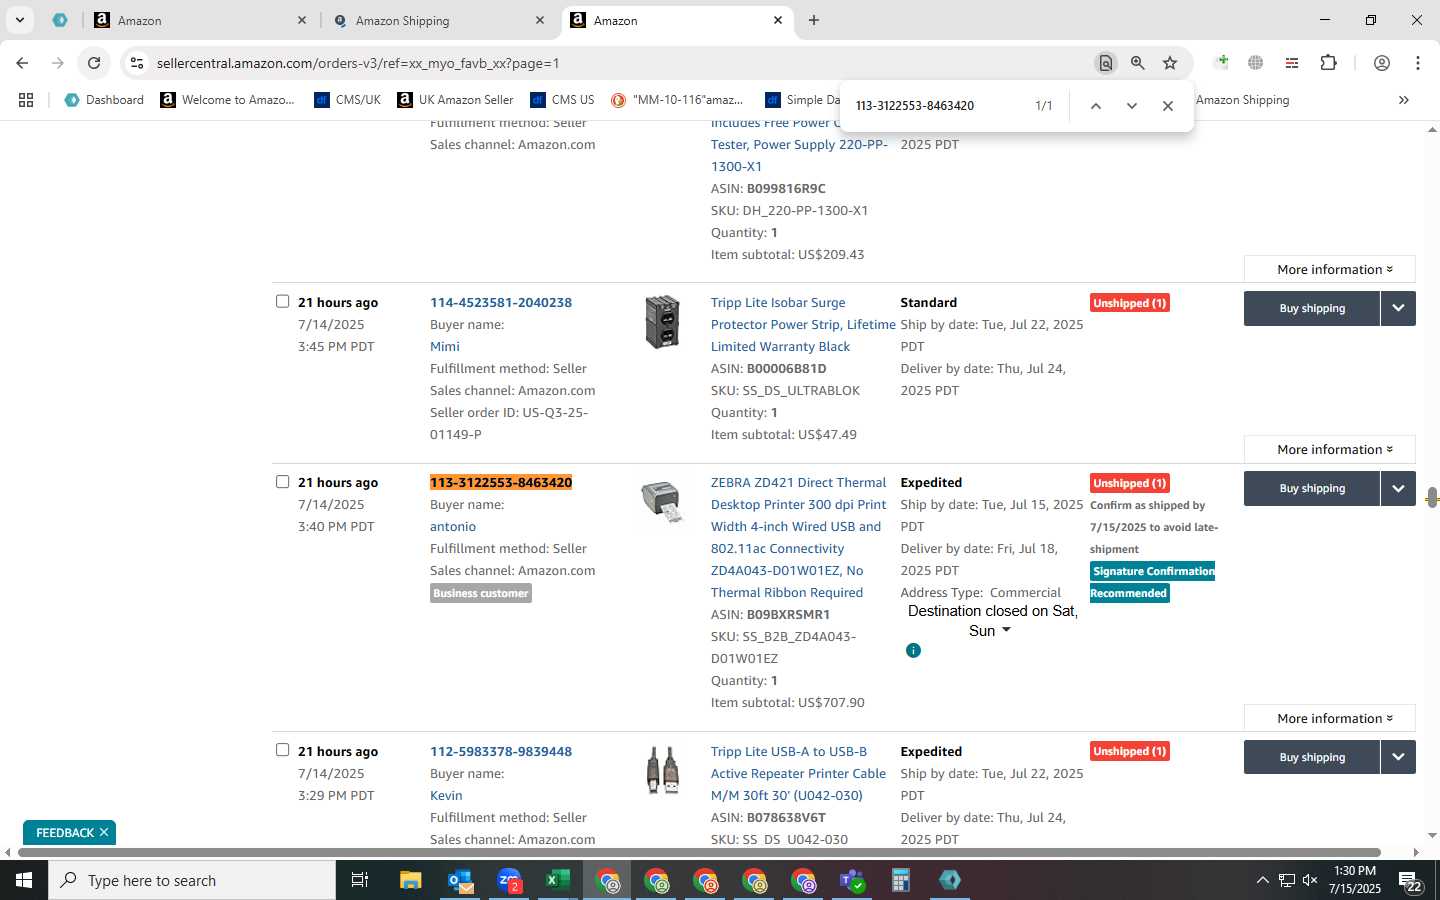Expand More information for ZEBRA printer order
The image size is (1440, 900).
tap(1330, 718)
